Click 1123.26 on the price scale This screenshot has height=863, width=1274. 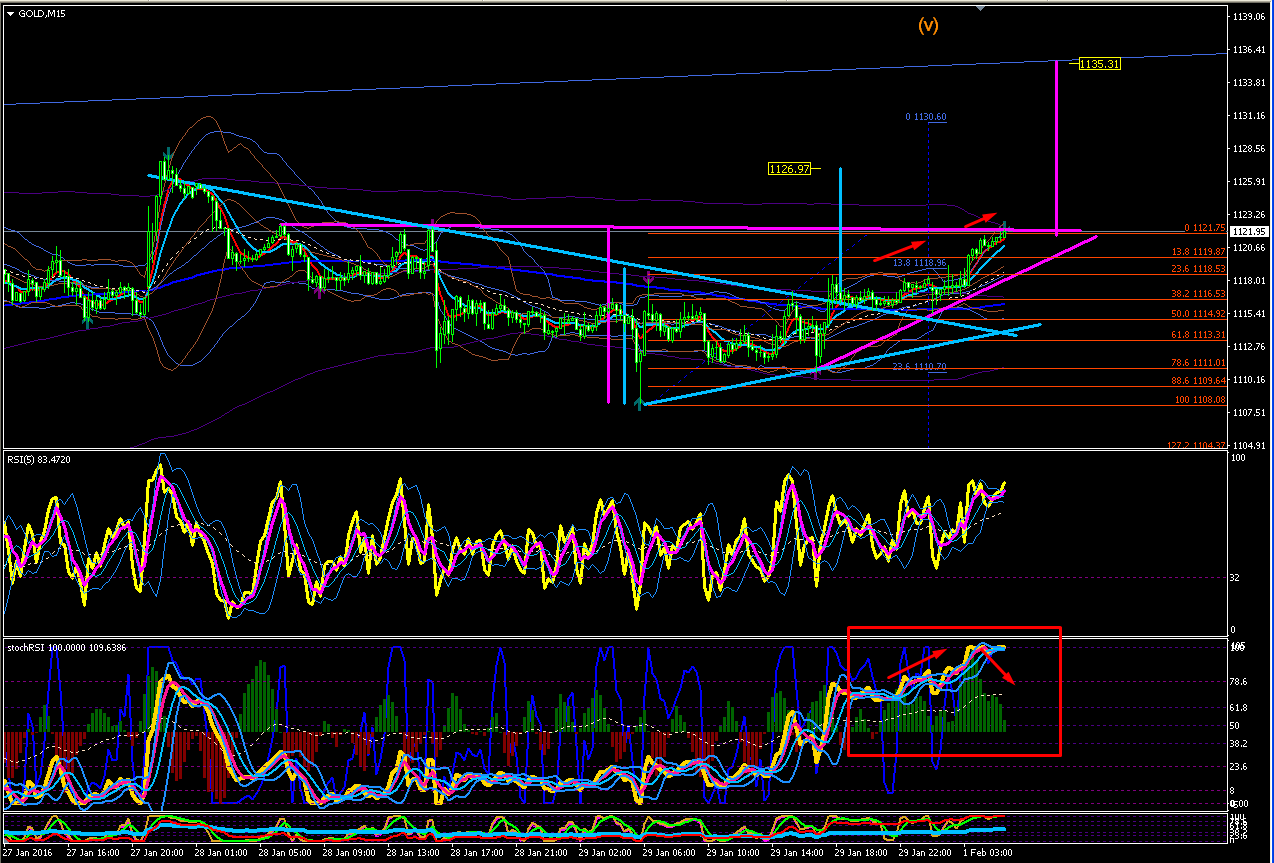pyautogui.click(x=1250, y=215)
